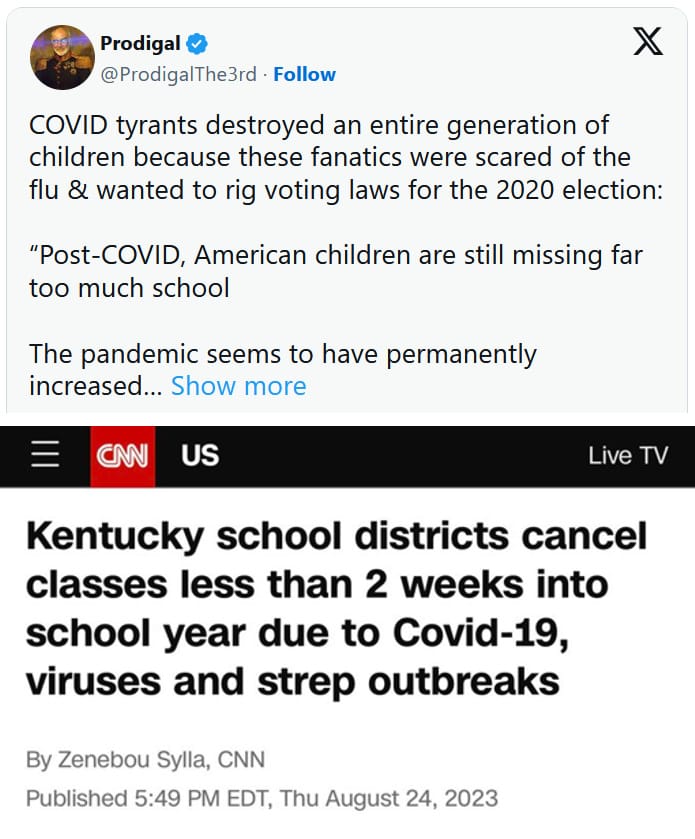695x839 pixels.
Task: Select the truncated "The pandemic seems" paragraph
Action: pyautogui.click(x=282, y=370)
